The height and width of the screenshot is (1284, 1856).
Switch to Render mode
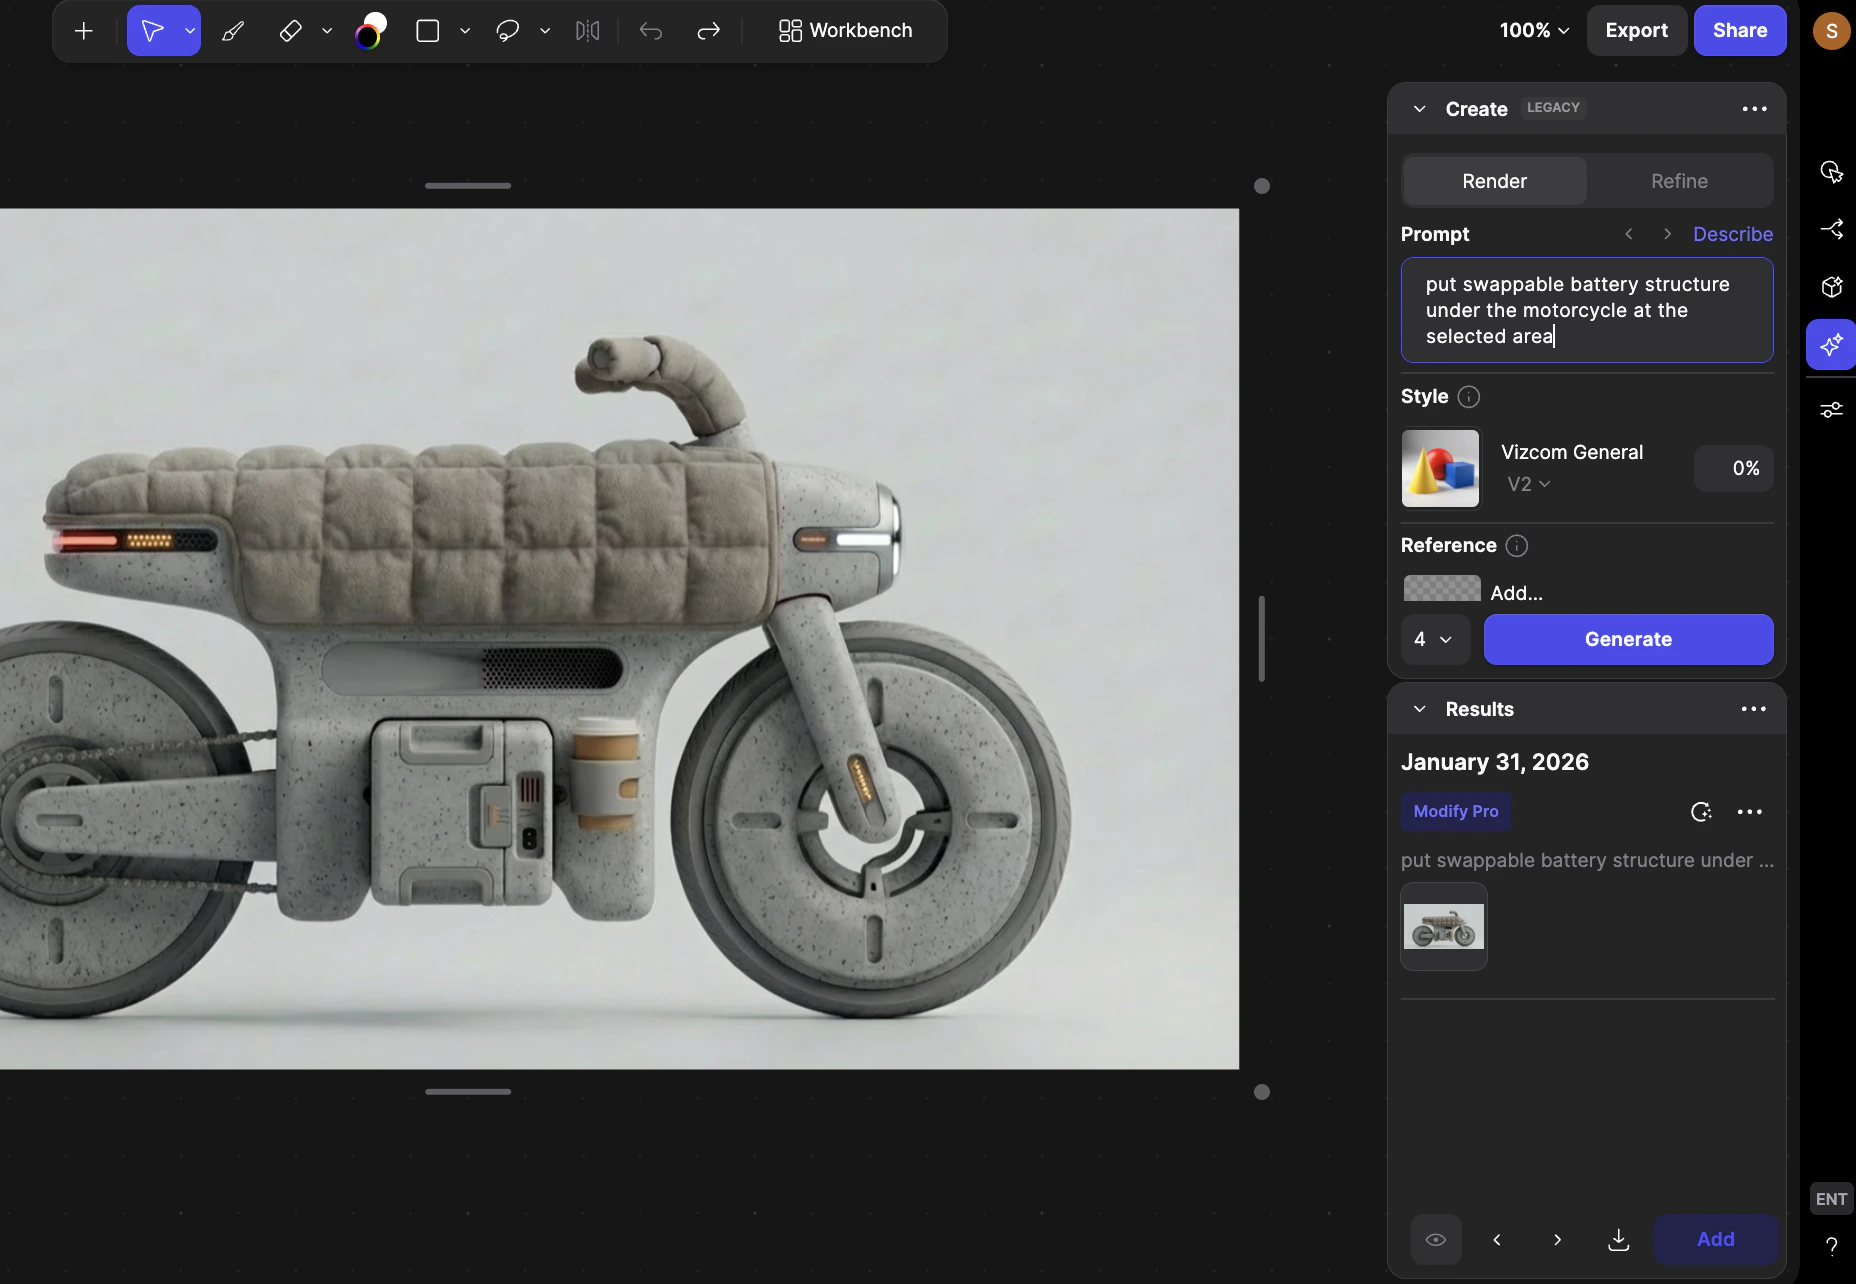(x=1494, y=181)
